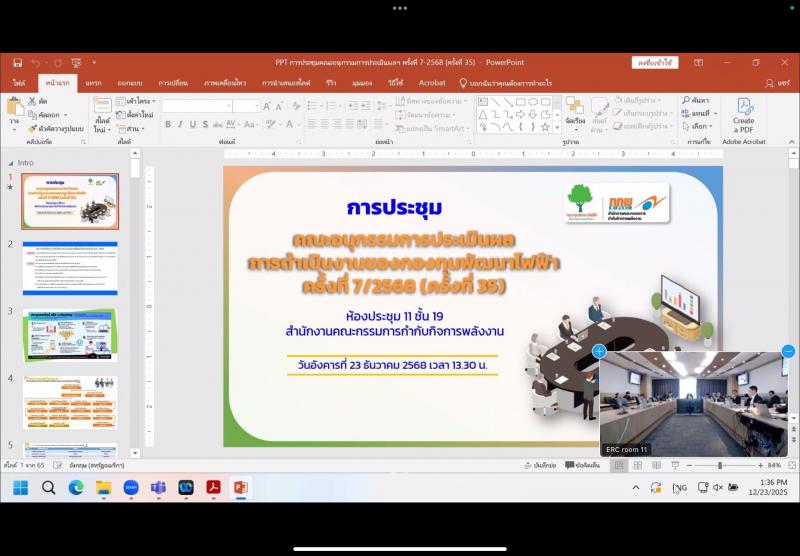
Task: Click Increase Font Size icon
Action: (x=266, y=106)
